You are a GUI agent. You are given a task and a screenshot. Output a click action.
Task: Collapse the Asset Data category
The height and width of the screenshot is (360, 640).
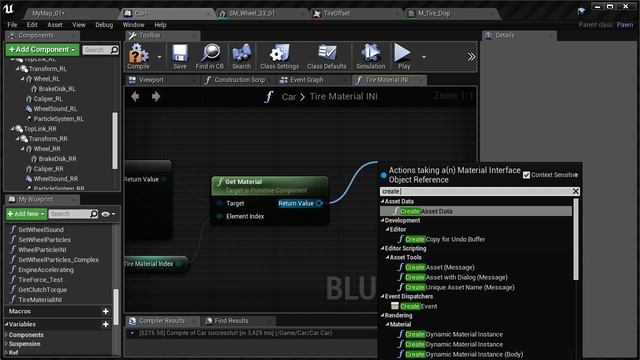pos(382,201)
